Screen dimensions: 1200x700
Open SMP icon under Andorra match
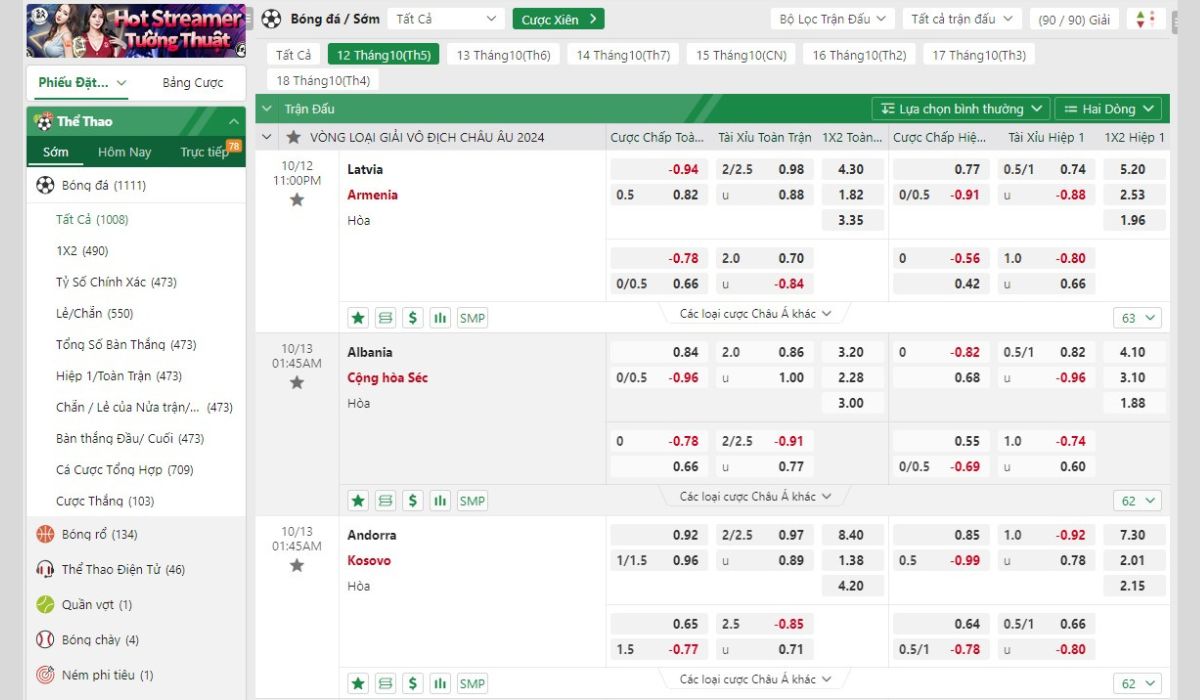pyautogui.click(x=472, y=684)
